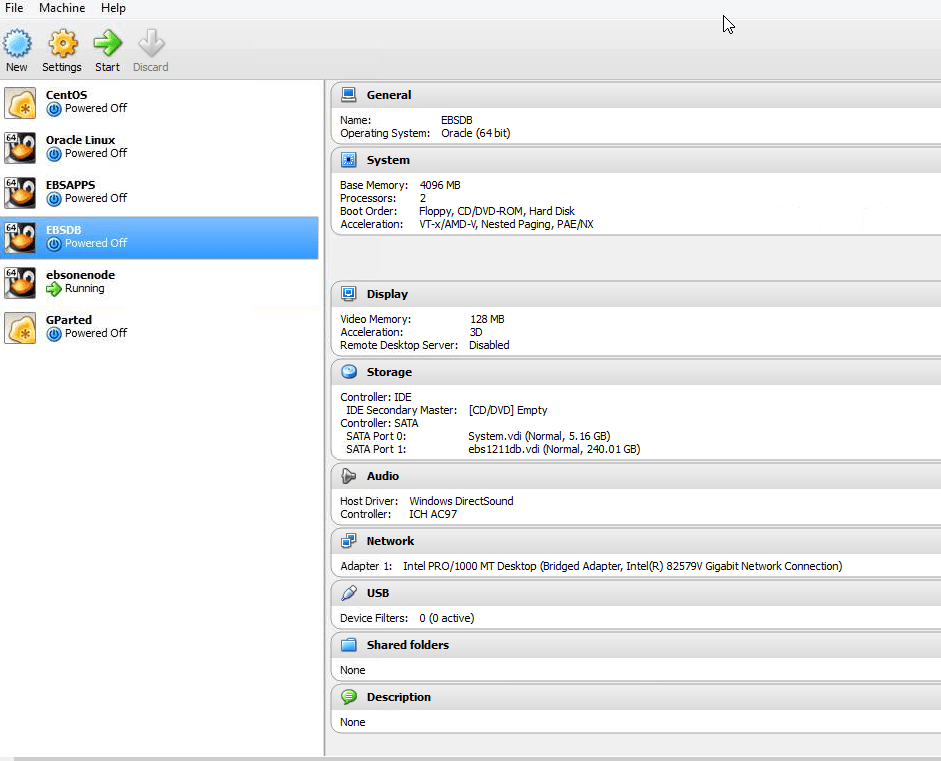The width and height of the screenshot is (941, 761).
Task: Click the '0 (0 active)' device filters value
Action: coord(446,618)
